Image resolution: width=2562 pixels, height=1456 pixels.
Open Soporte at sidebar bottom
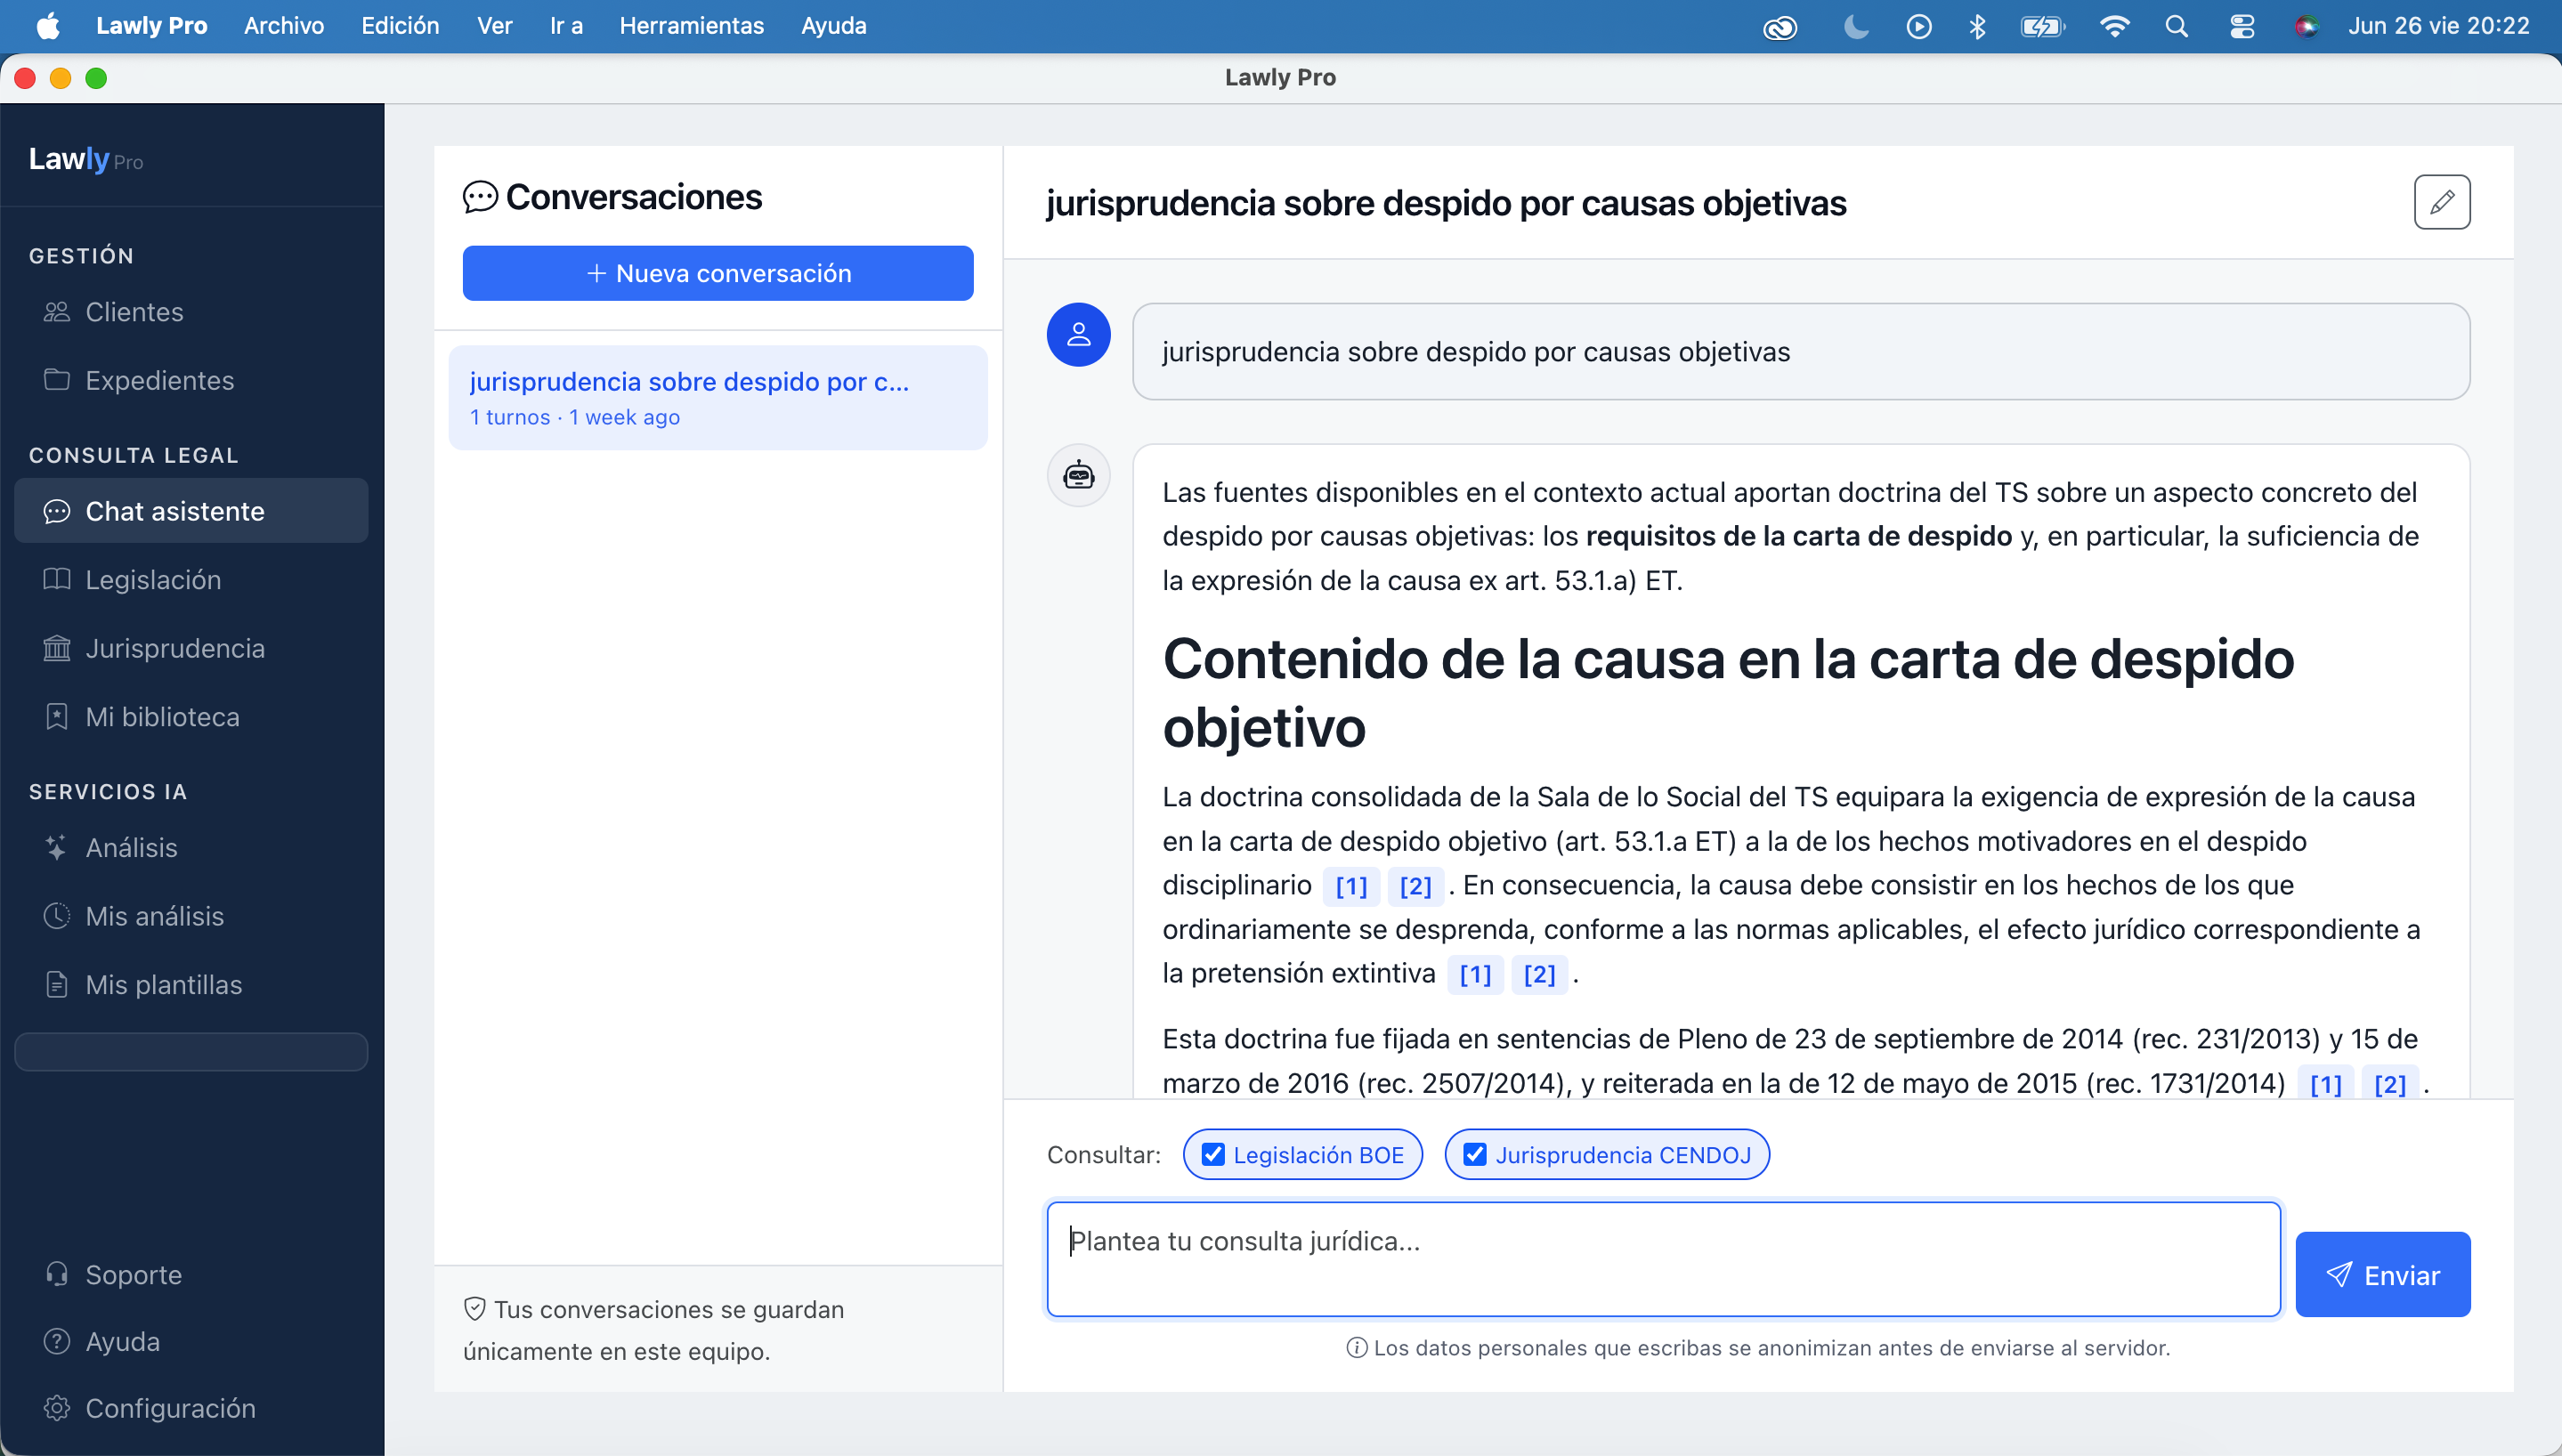191,1275
